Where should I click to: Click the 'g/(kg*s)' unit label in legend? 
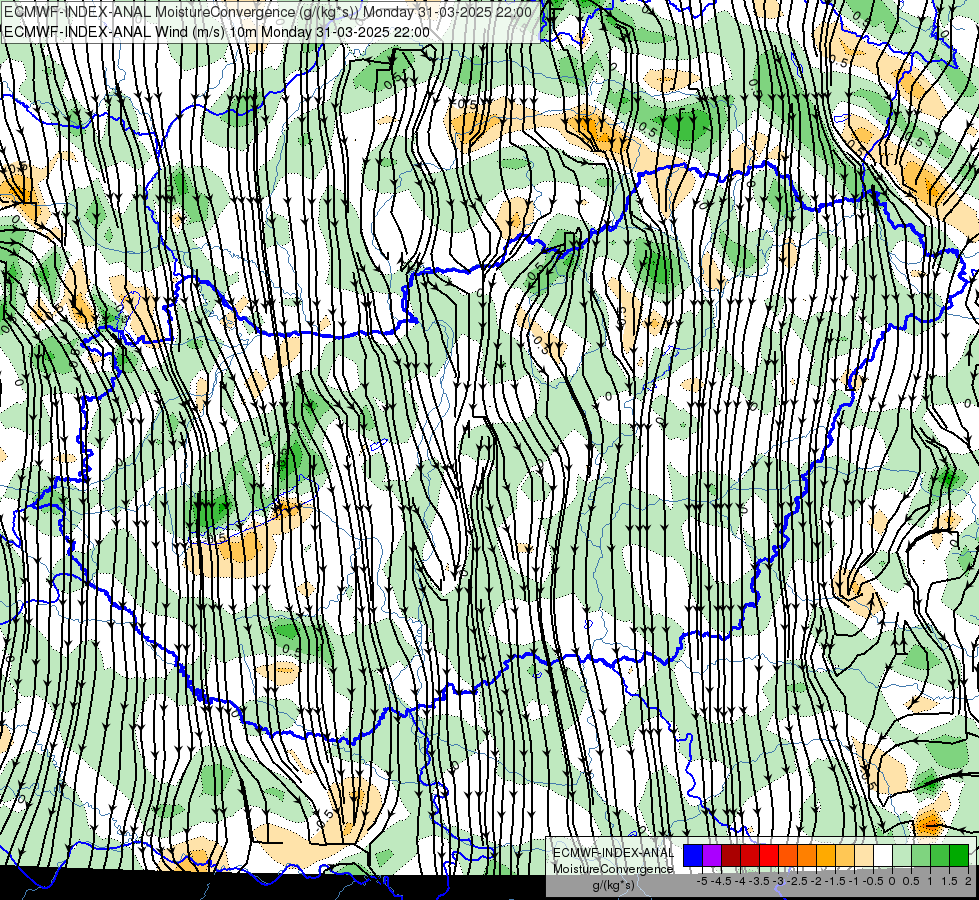click(x=614, y=886)
